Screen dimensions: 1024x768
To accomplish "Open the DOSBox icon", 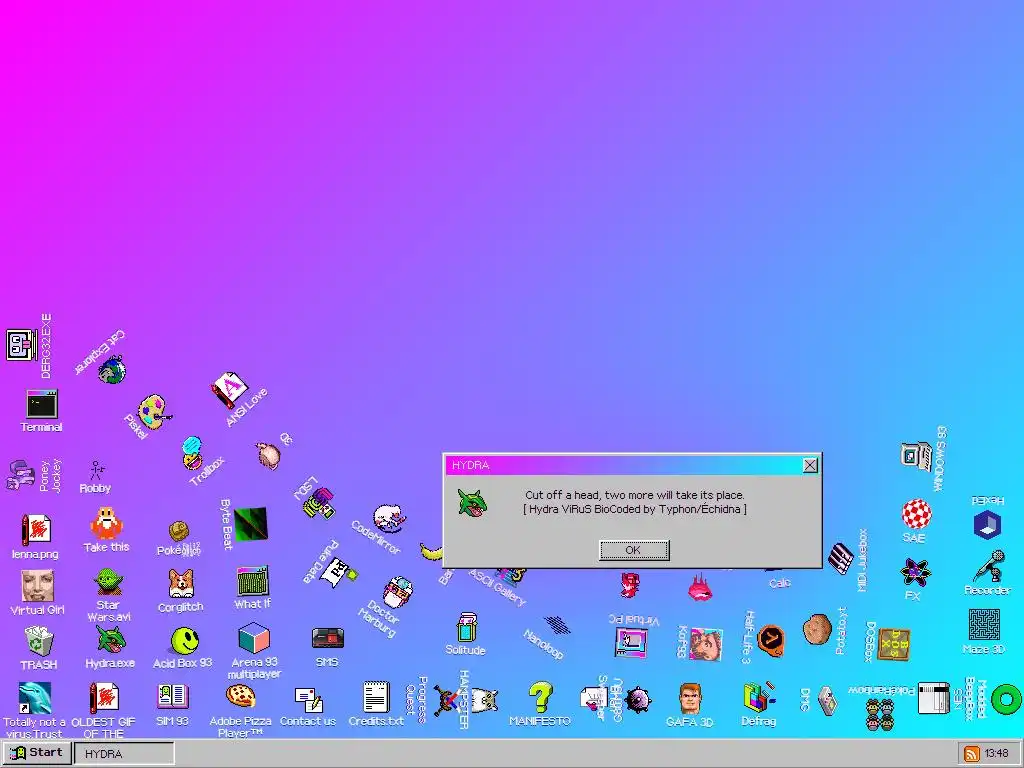I will point(894,644).
